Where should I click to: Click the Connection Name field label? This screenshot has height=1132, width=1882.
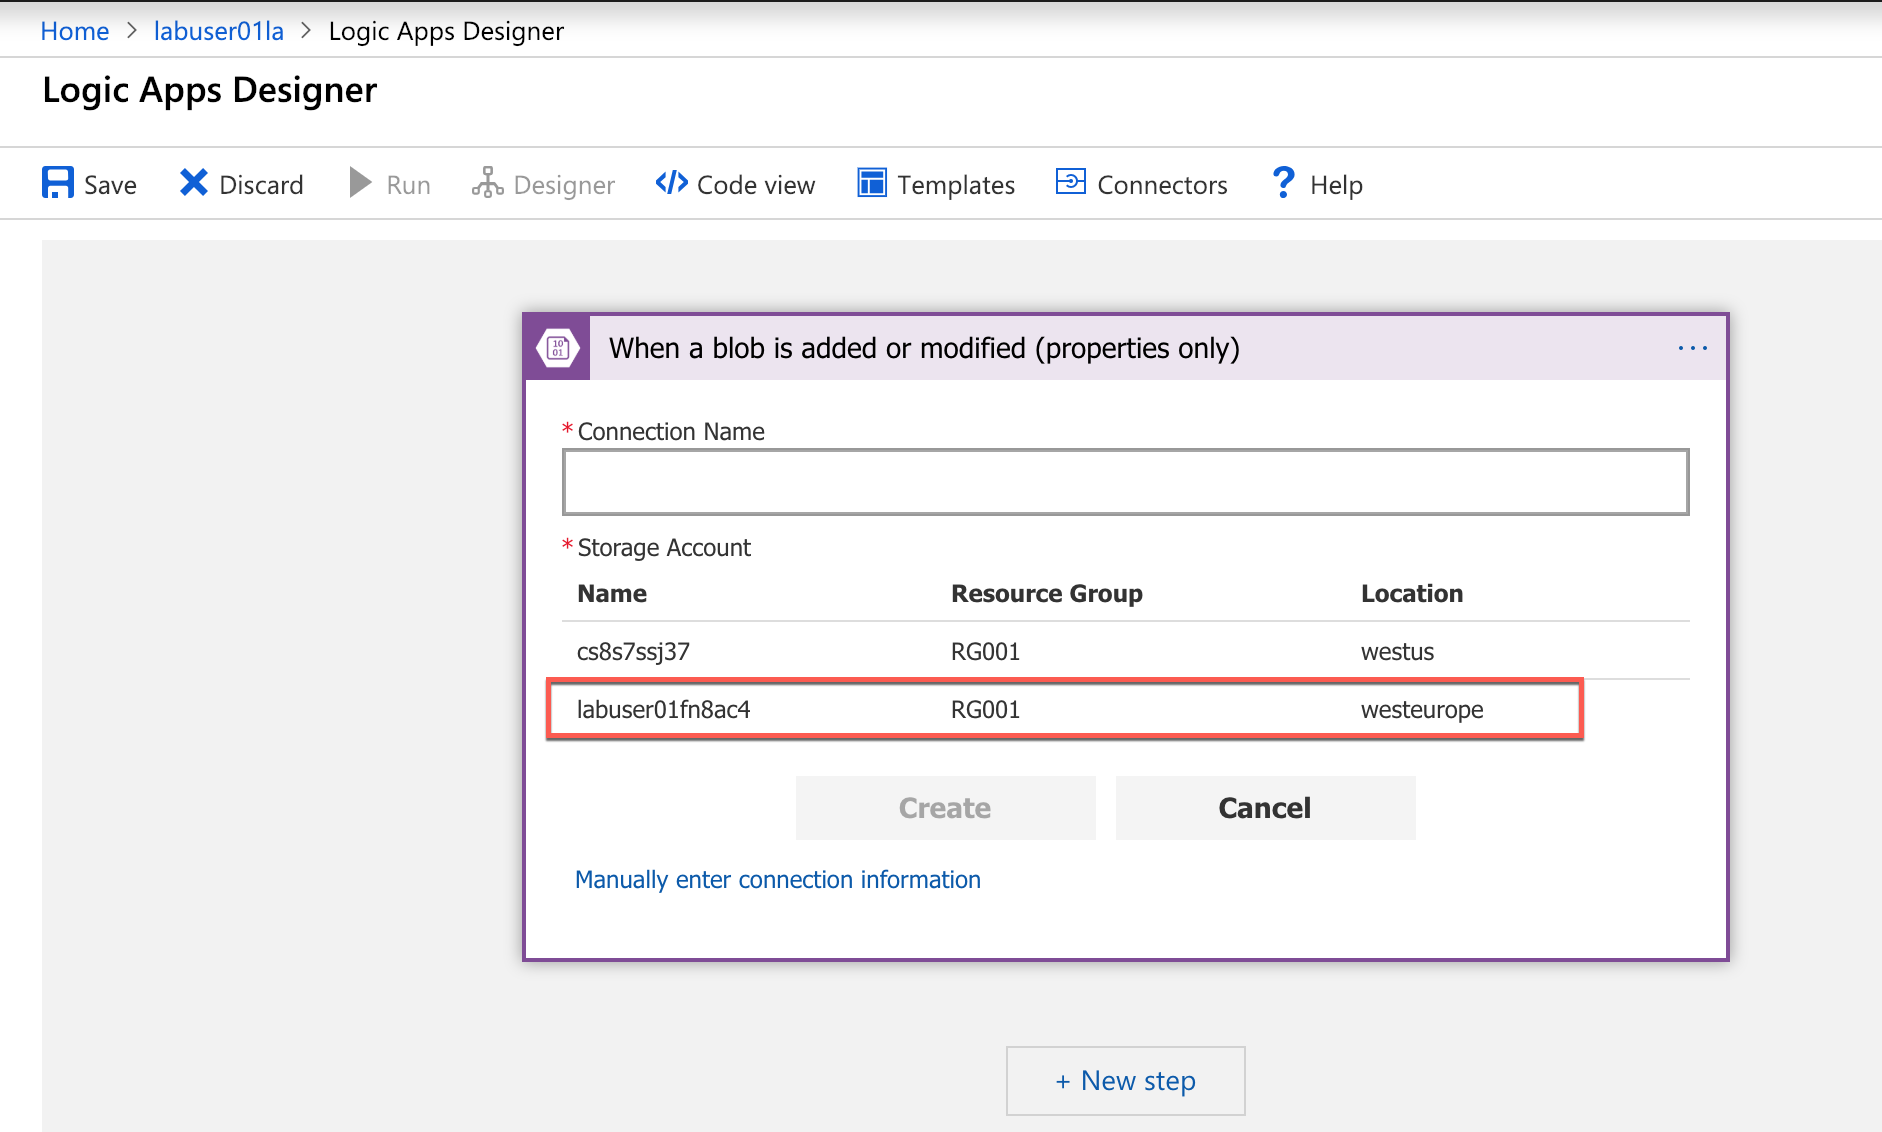671,432
